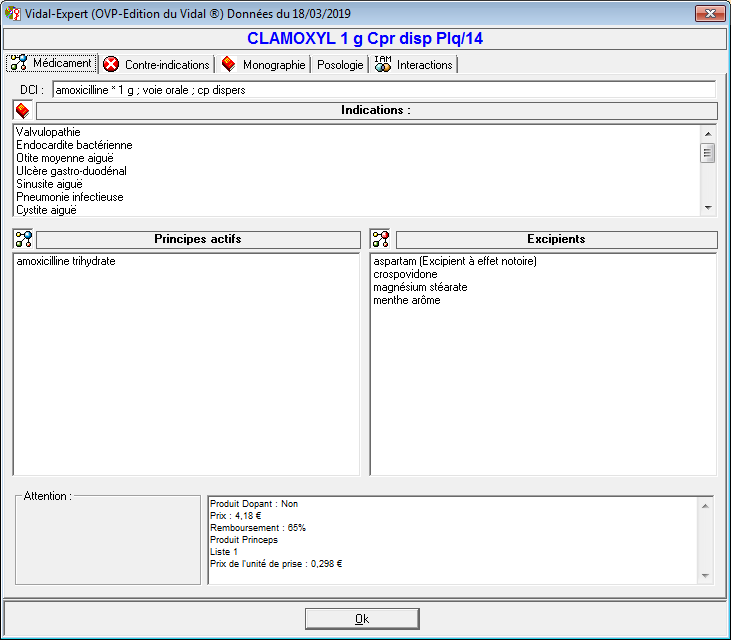Click the Vidal-Expert app icon in title bar

[x=13, y=14]
